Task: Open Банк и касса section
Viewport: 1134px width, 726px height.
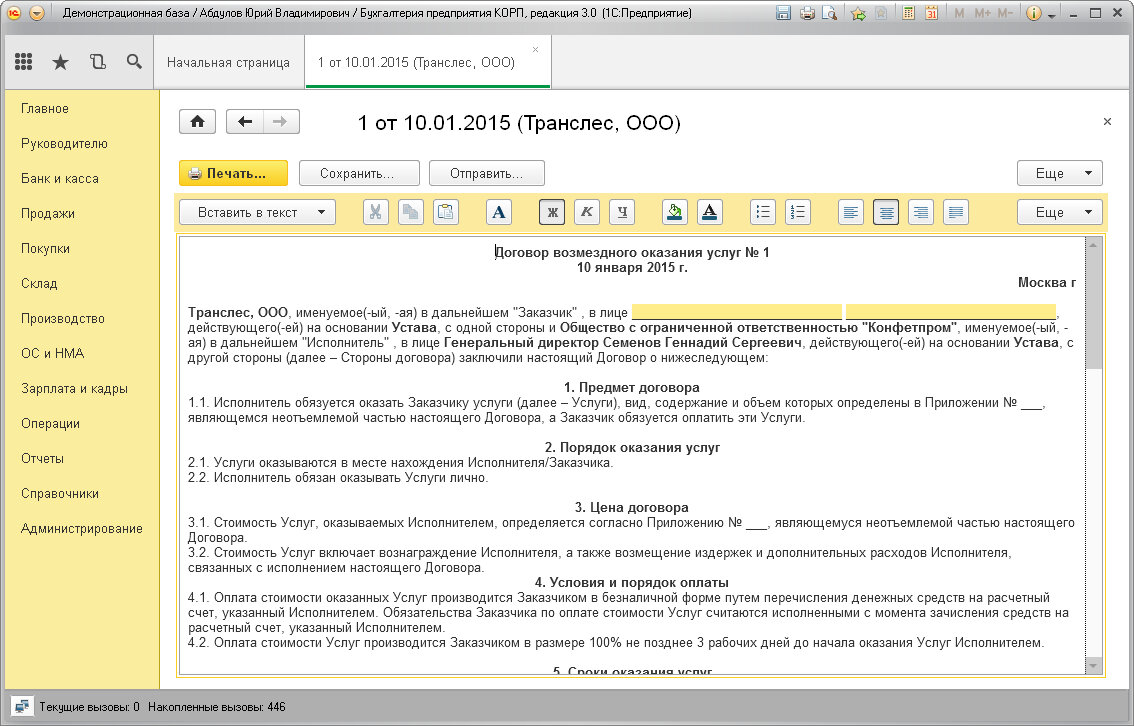Action: pyautogui.click(x=60, y=179)
